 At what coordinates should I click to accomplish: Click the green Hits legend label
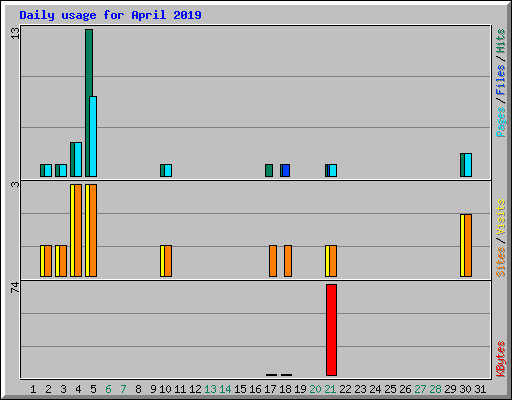501,41
